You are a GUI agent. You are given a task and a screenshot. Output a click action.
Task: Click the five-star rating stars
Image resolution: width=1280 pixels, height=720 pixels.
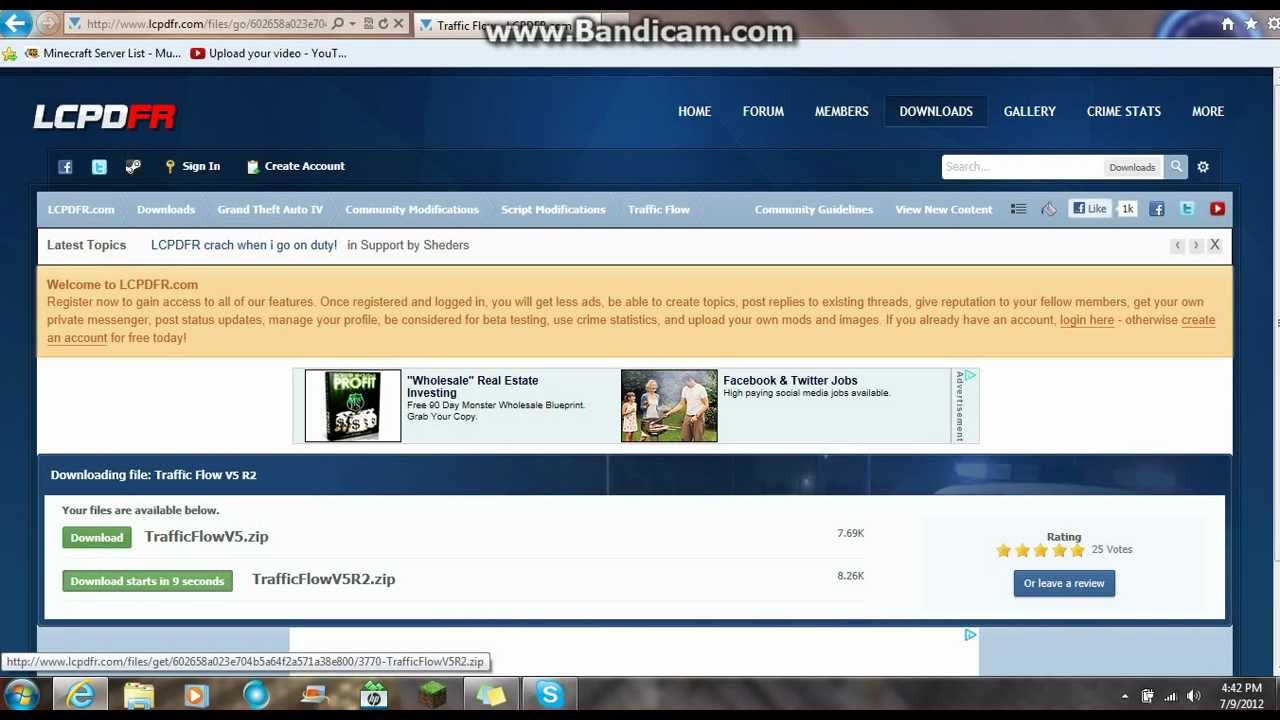click(1040, 550)
